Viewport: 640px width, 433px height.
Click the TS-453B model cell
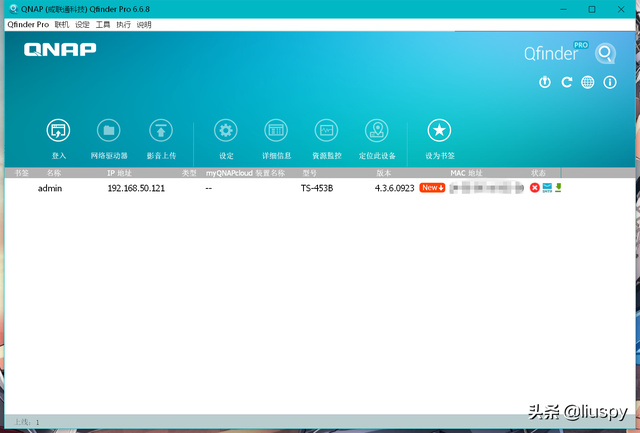pyautogui.click(x=317, y=188)
